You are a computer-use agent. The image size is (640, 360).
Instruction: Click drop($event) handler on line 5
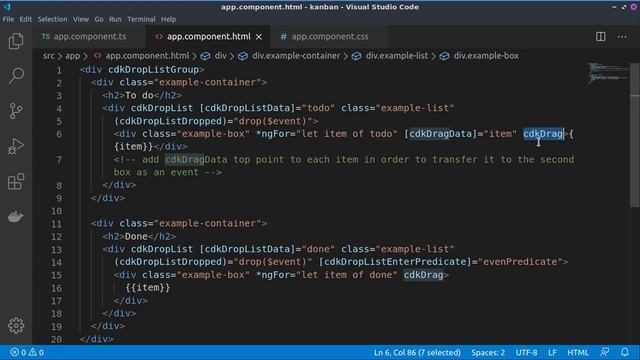[273, 121]
